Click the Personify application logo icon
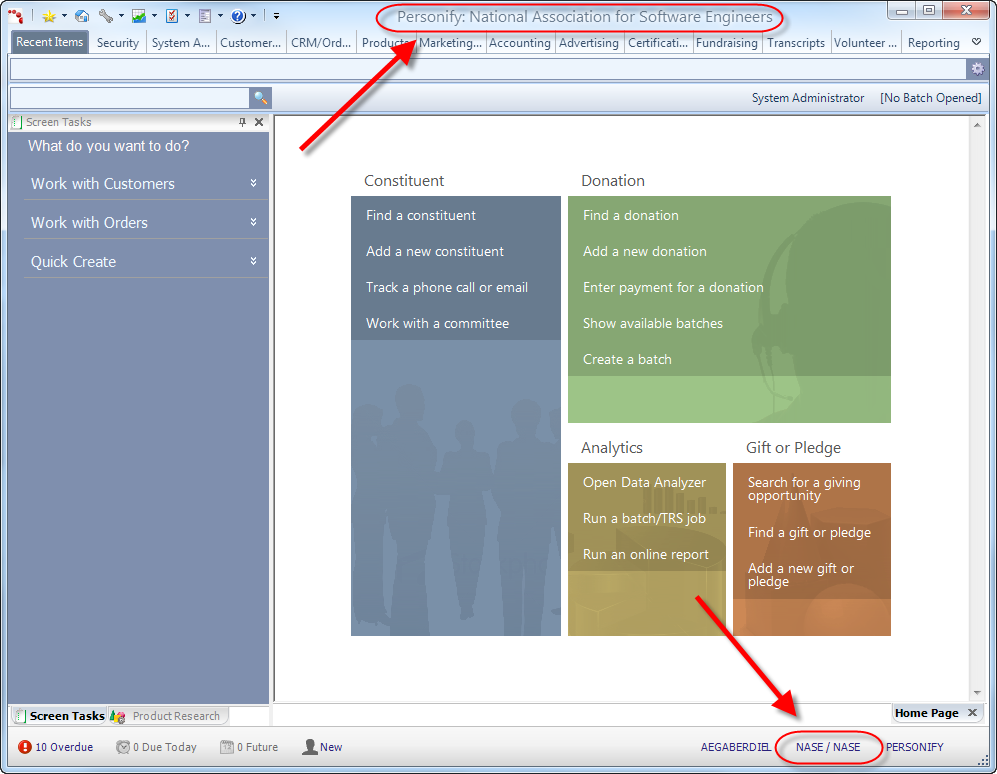Viewport: 997px width, 774px height. (17, 15)
